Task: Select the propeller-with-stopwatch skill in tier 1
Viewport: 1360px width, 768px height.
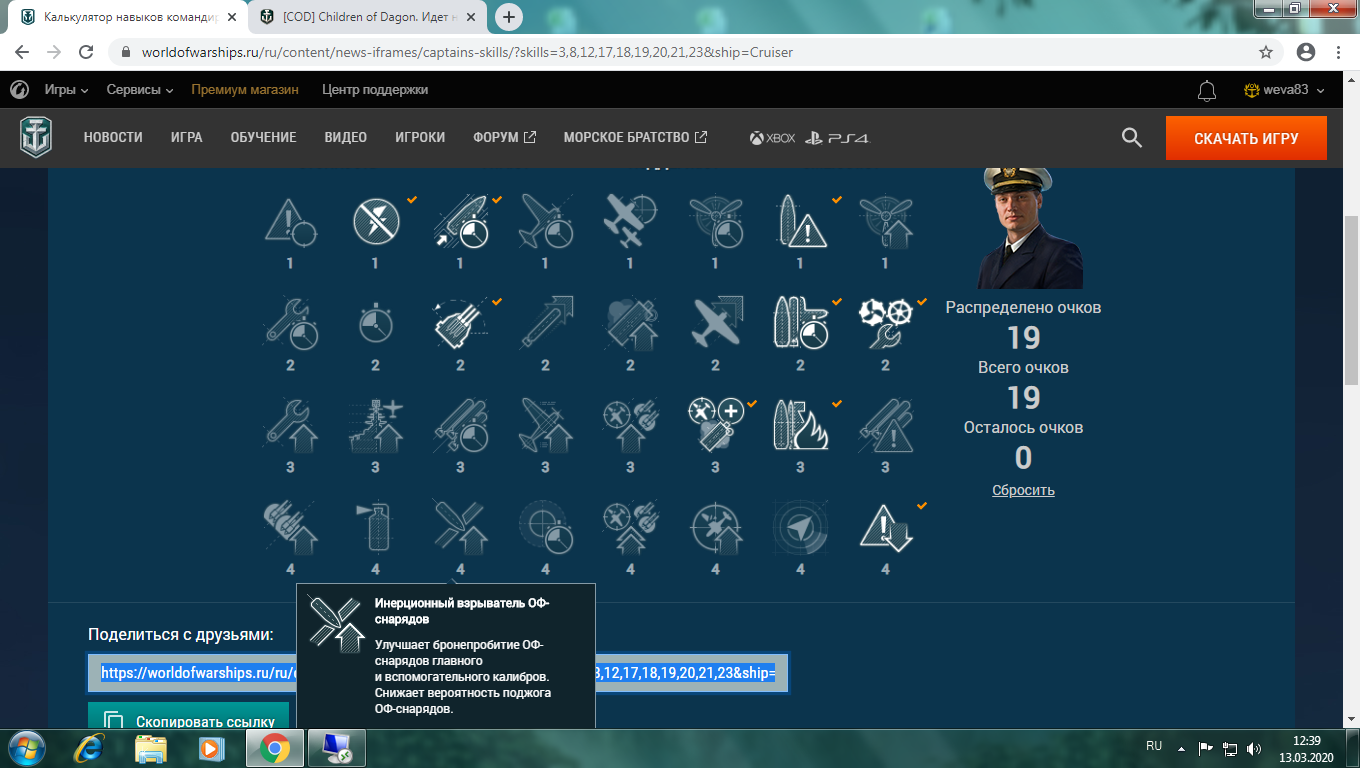Action: tap(715, 221)
